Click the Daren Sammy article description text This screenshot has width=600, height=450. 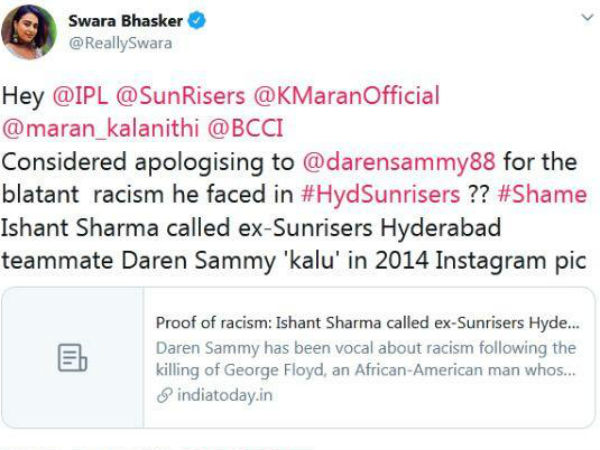click(x=366, y=359)
